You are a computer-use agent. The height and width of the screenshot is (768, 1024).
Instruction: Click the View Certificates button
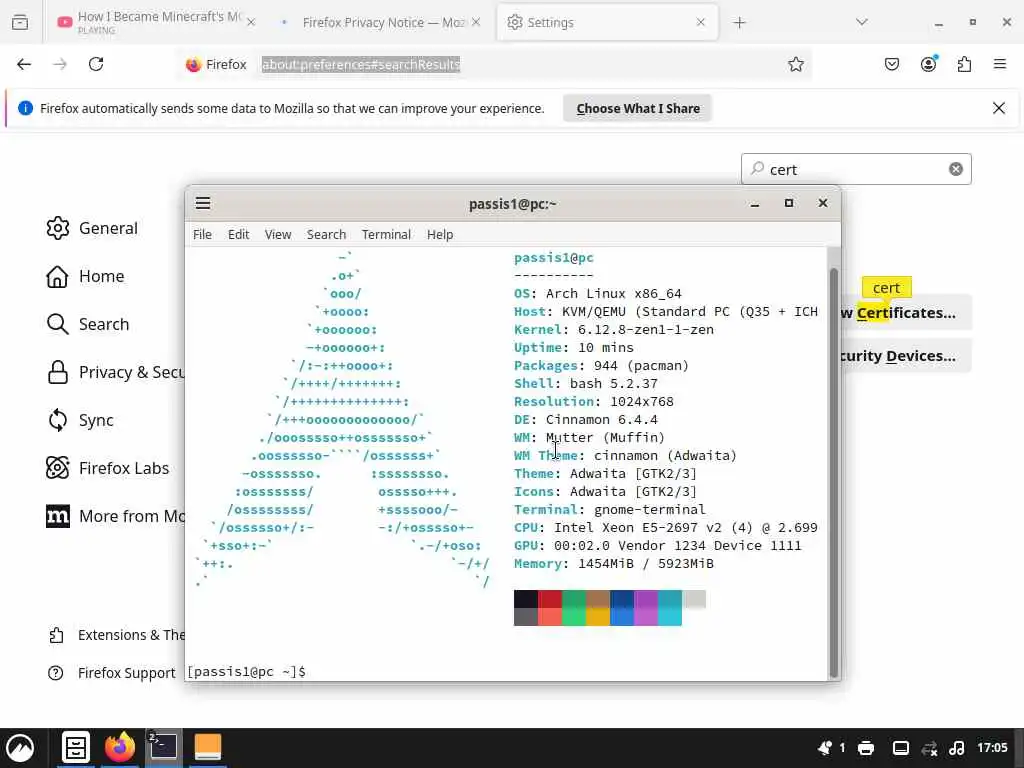click(x=906, y=313)
